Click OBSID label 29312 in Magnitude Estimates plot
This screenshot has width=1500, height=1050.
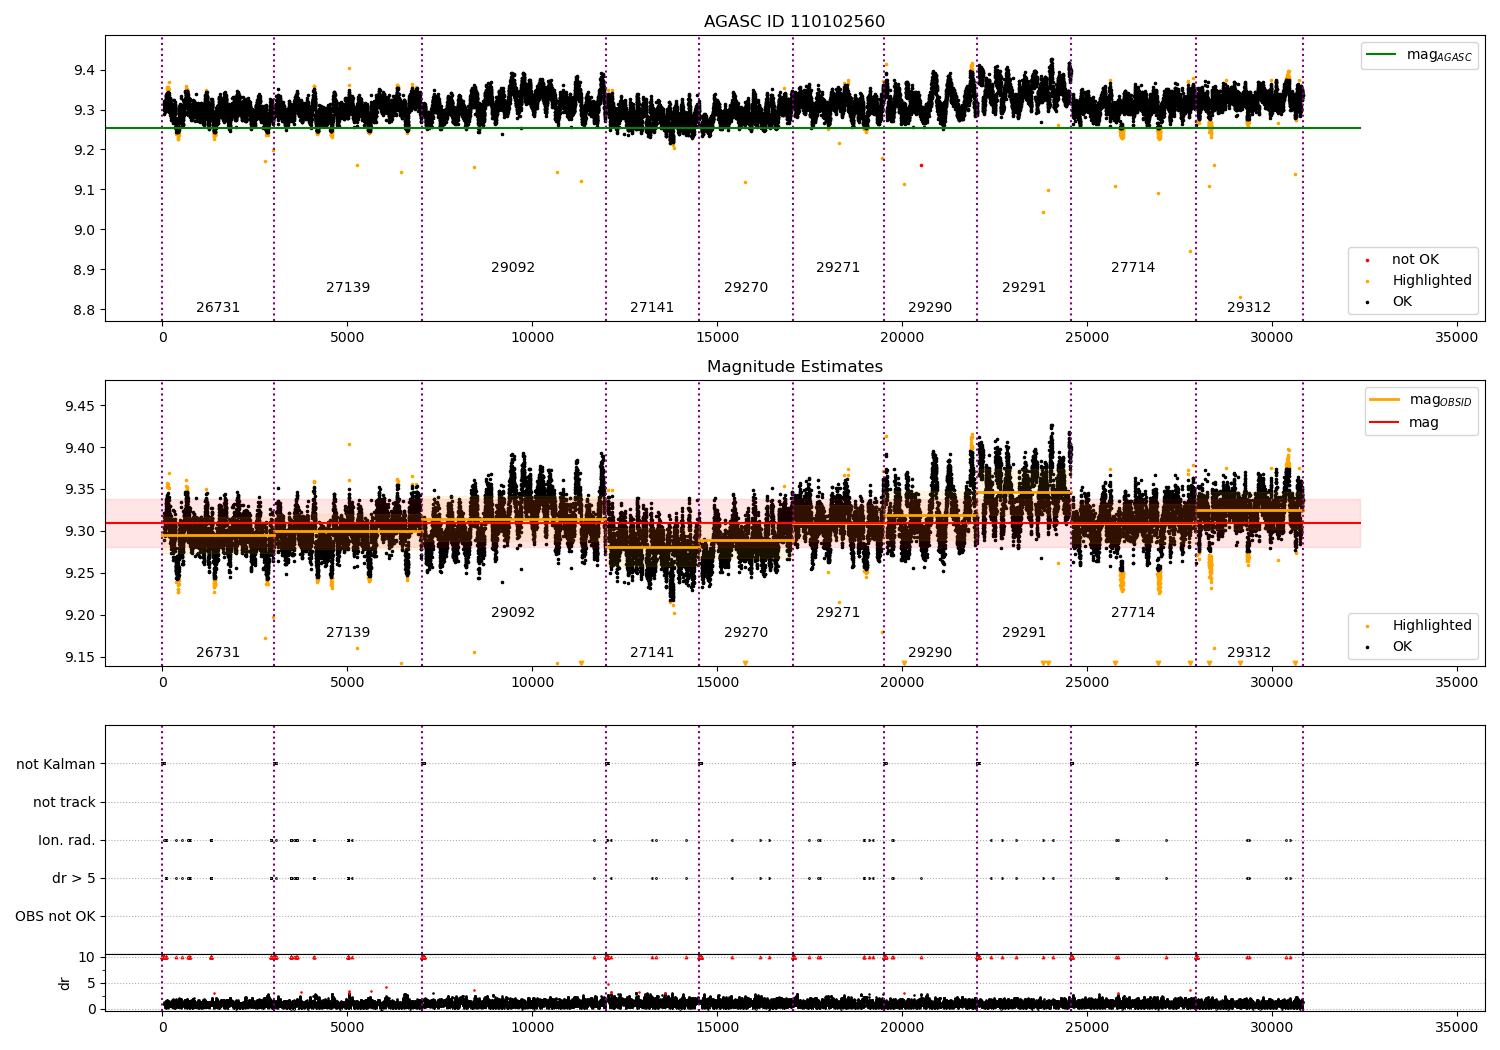click(1249, 653)
